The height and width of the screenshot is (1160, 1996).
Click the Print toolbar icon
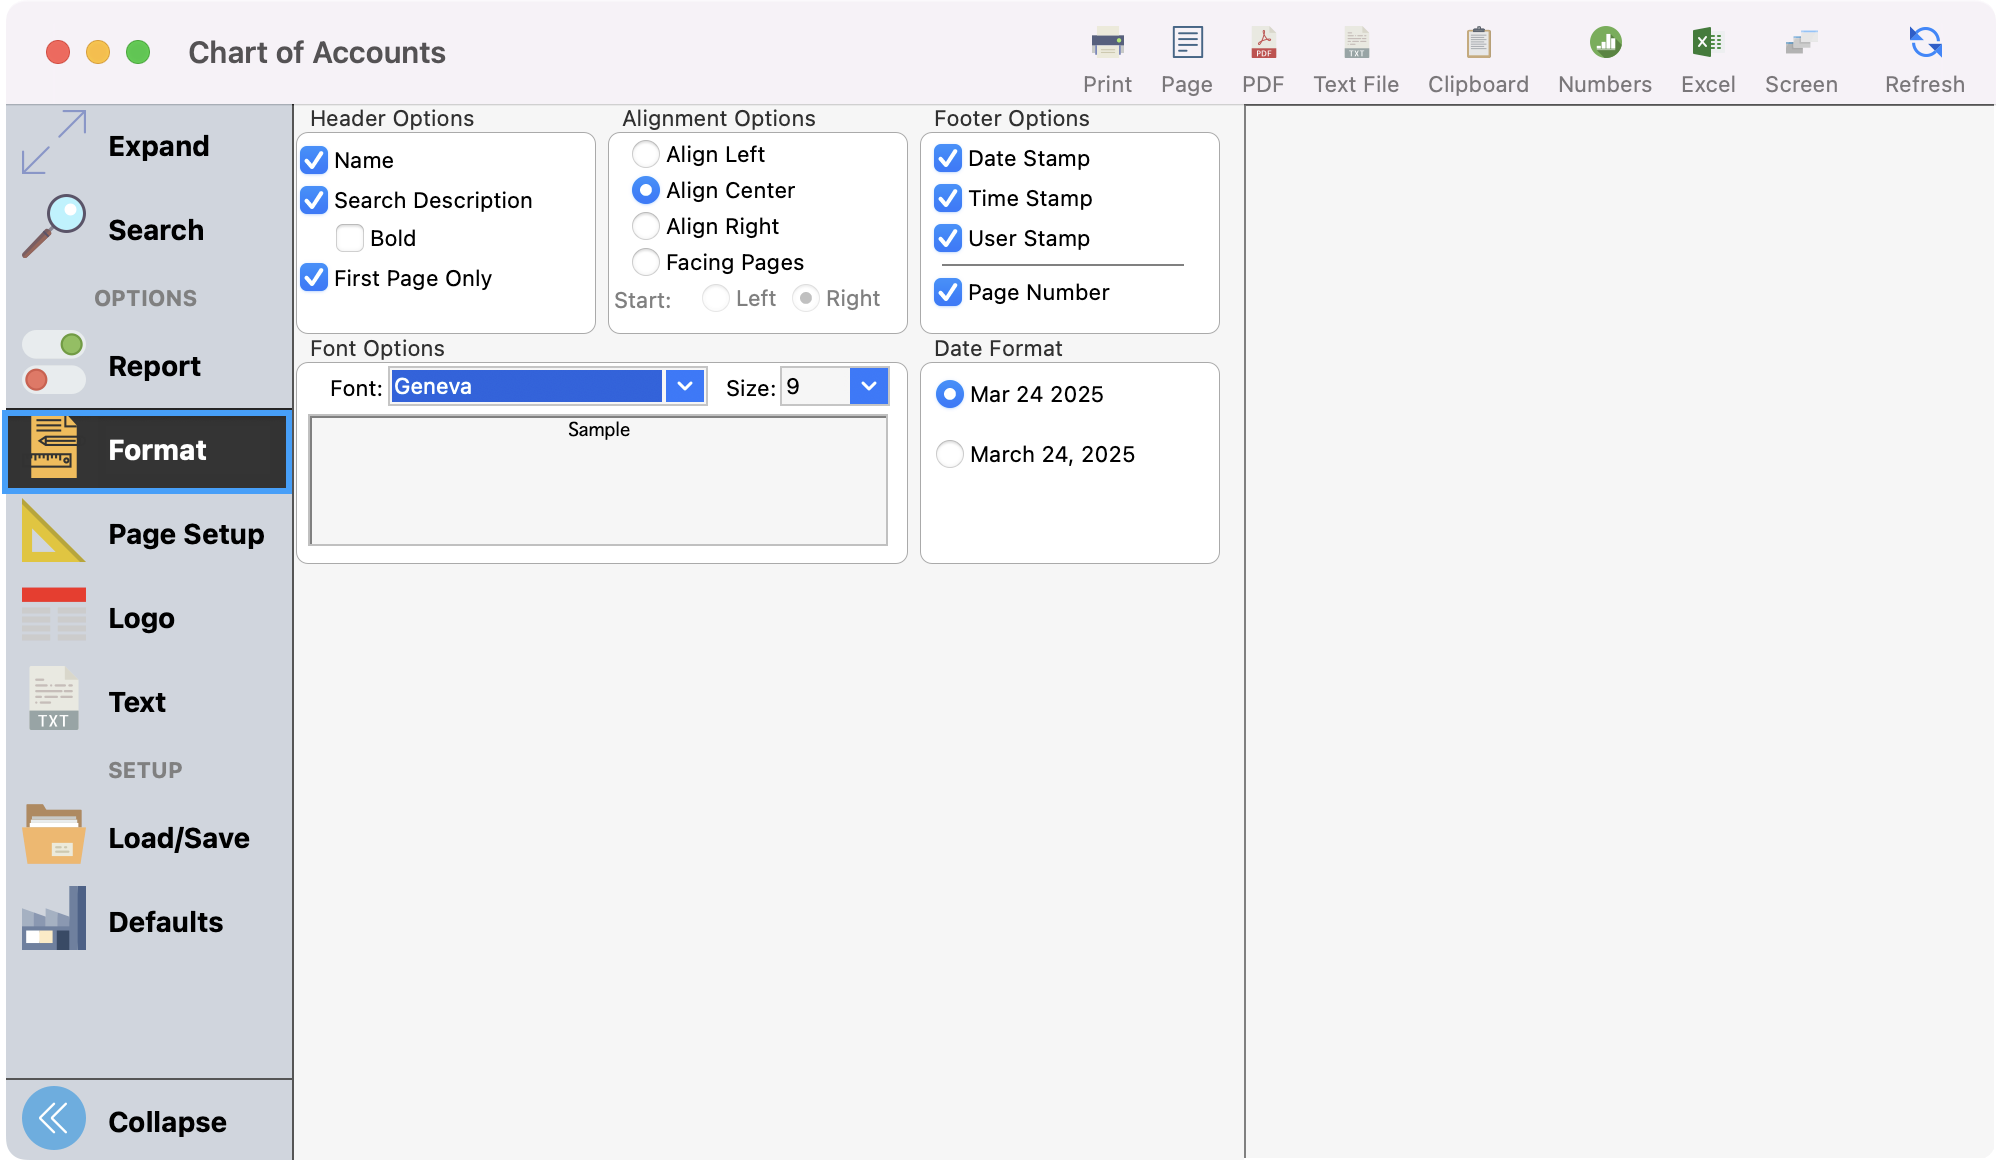pos(1107,44)
